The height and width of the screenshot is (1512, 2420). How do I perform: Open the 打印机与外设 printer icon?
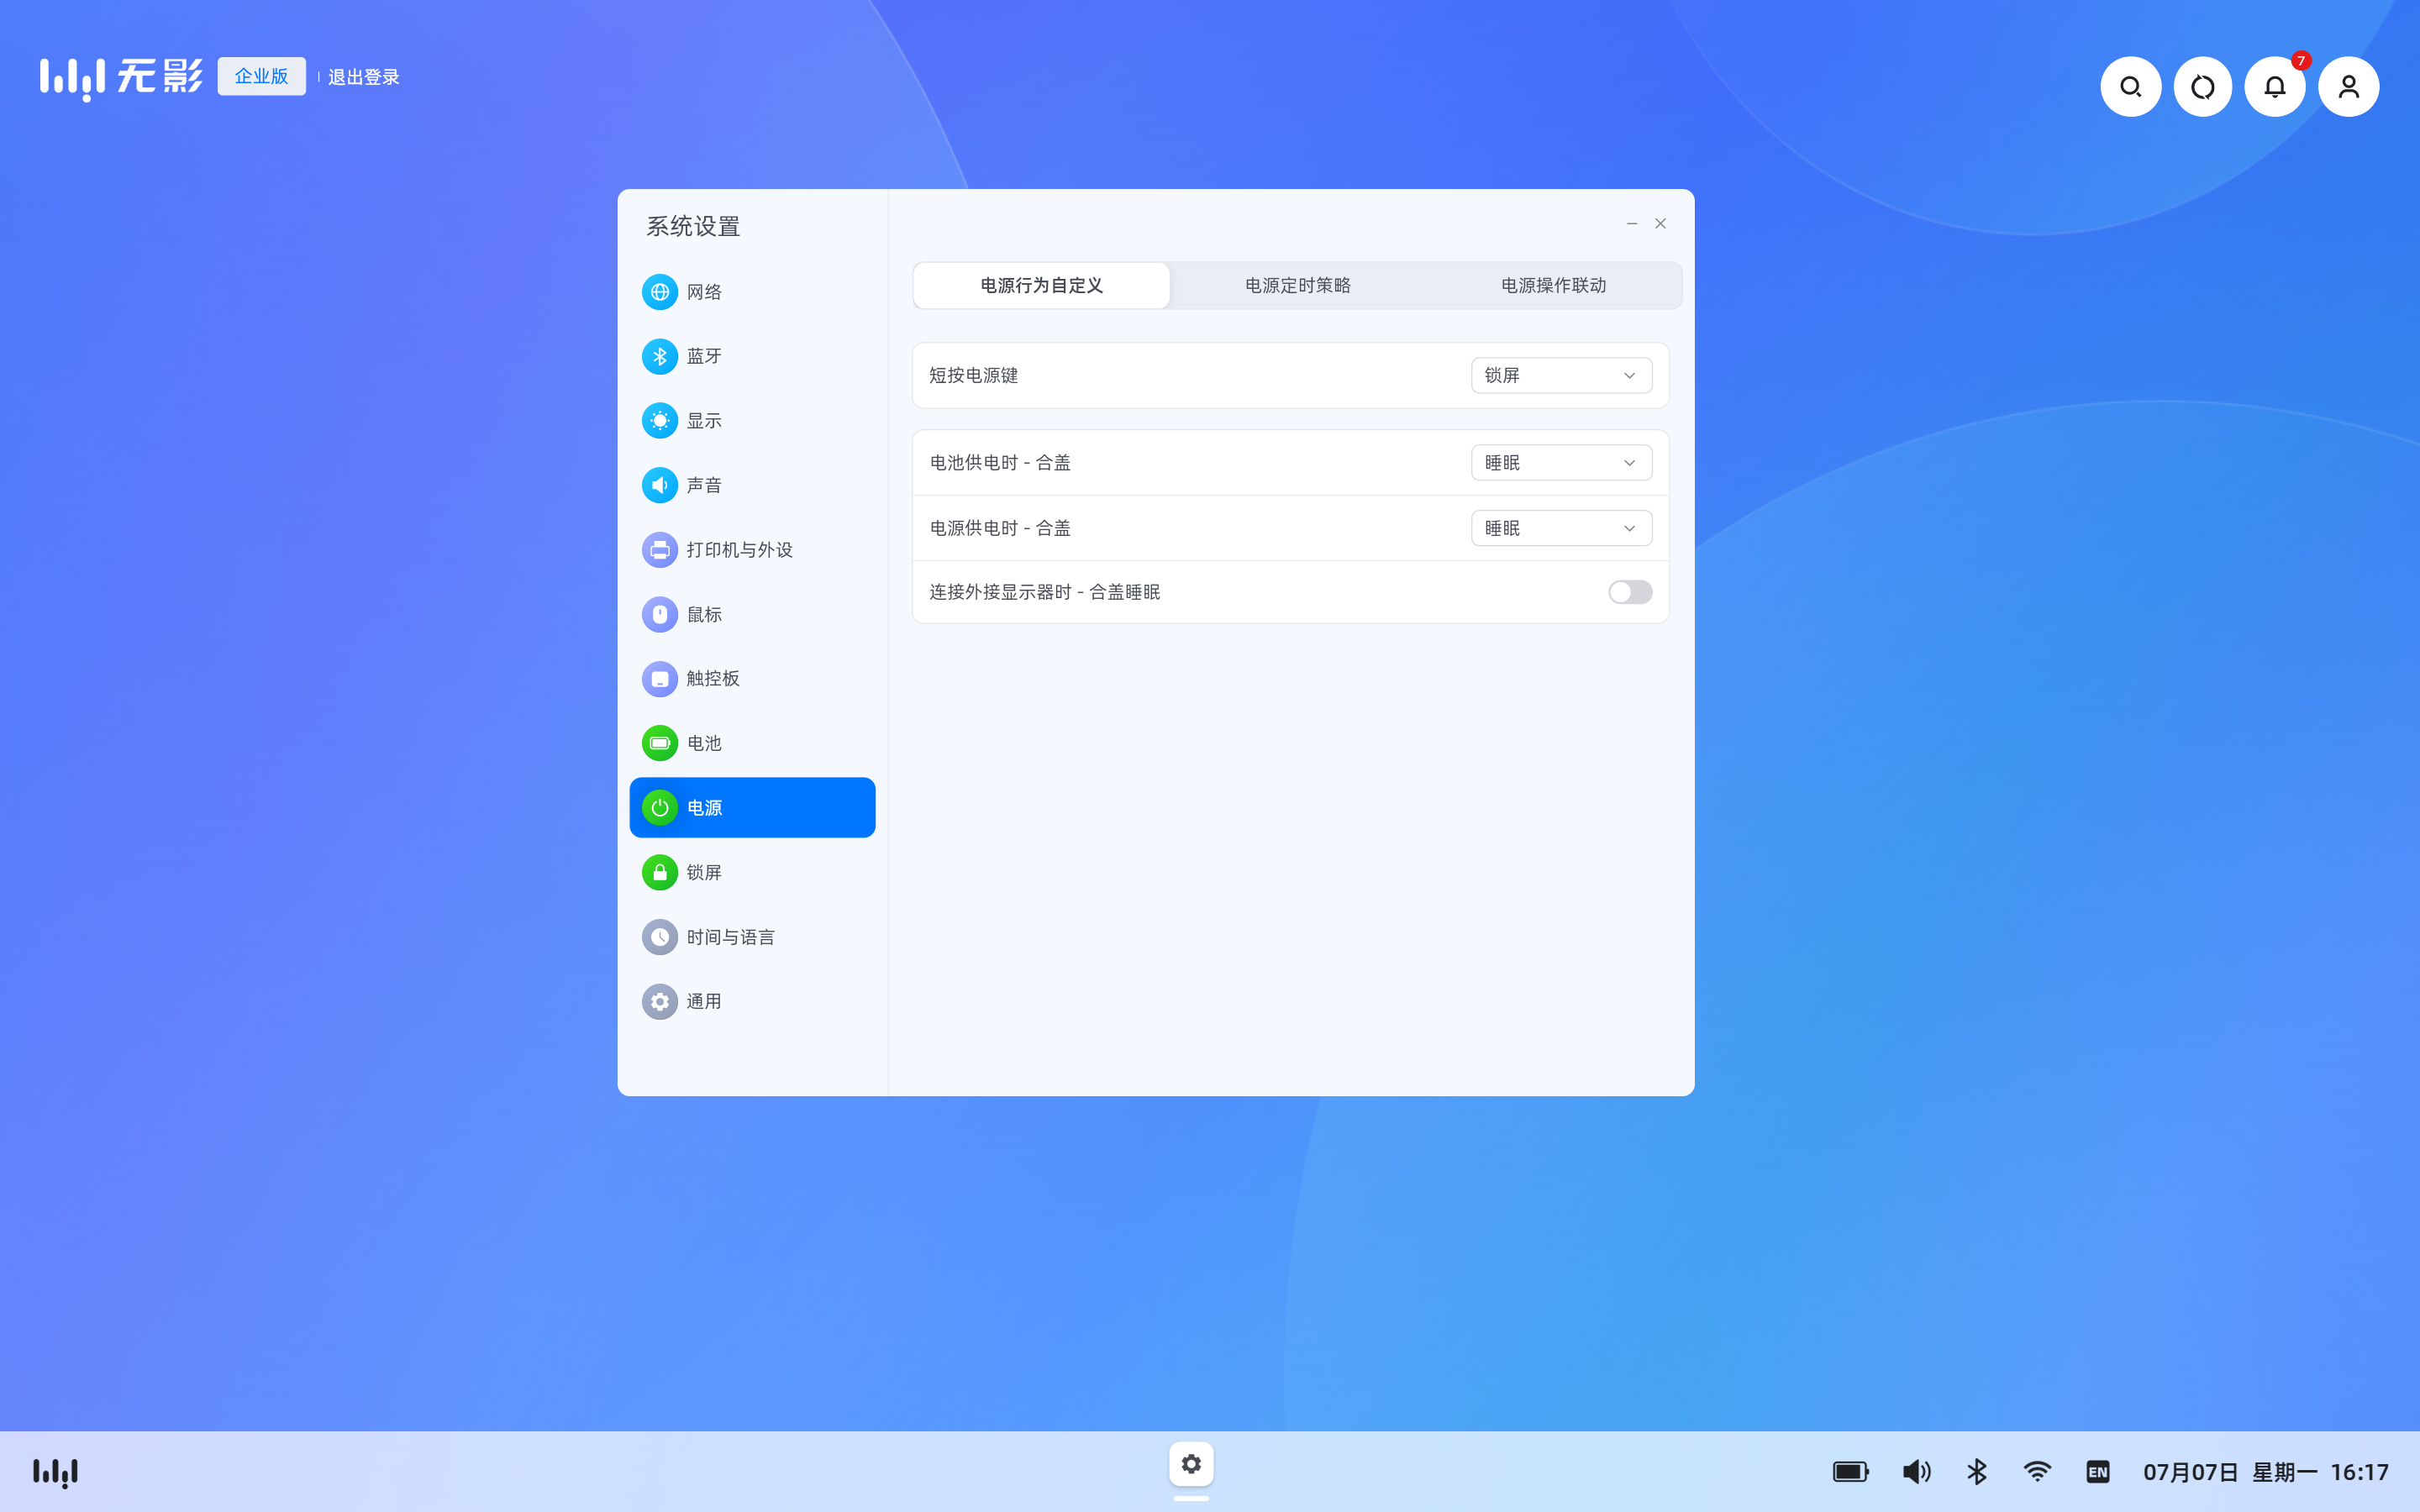pos(659,550)
